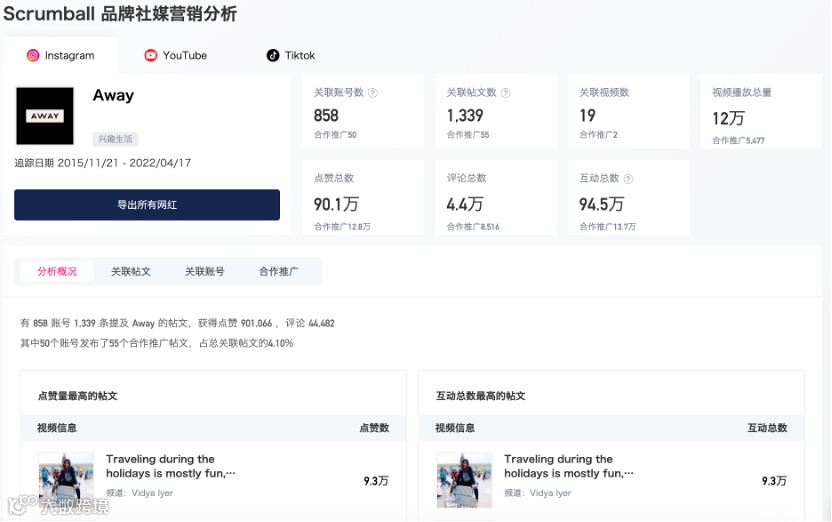832x522 pixels.
Task: Click the 1,339 关联帖文数 value
Action: 465,115
